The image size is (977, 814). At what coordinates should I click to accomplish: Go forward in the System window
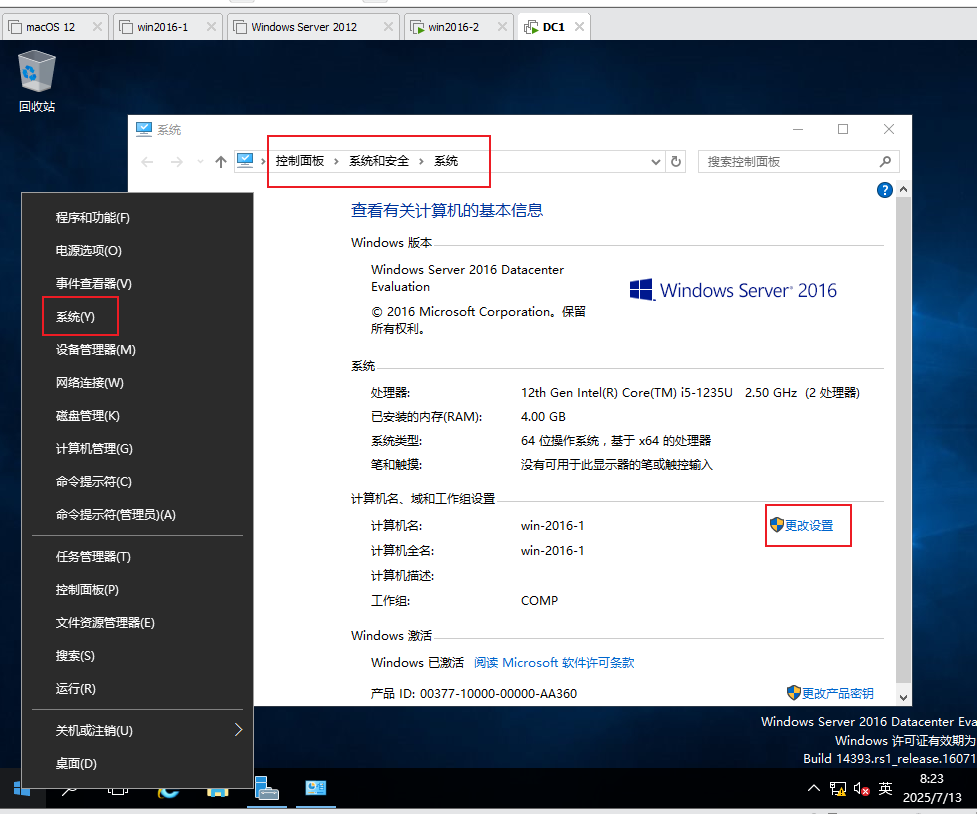point(177,162)
